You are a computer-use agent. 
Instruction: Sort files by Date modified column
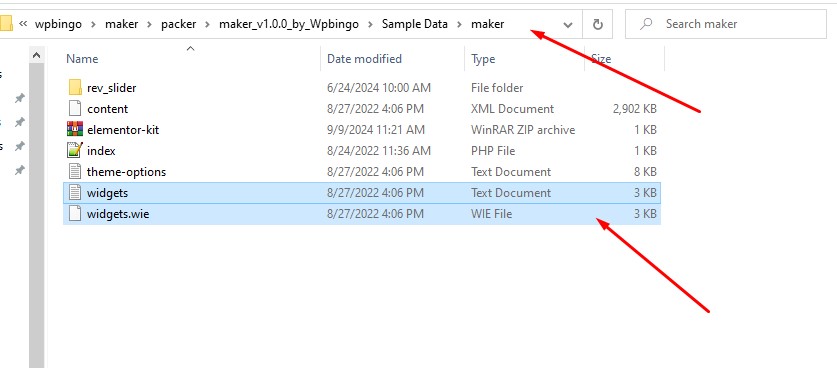pyautogui.click(x=364, y=59)
